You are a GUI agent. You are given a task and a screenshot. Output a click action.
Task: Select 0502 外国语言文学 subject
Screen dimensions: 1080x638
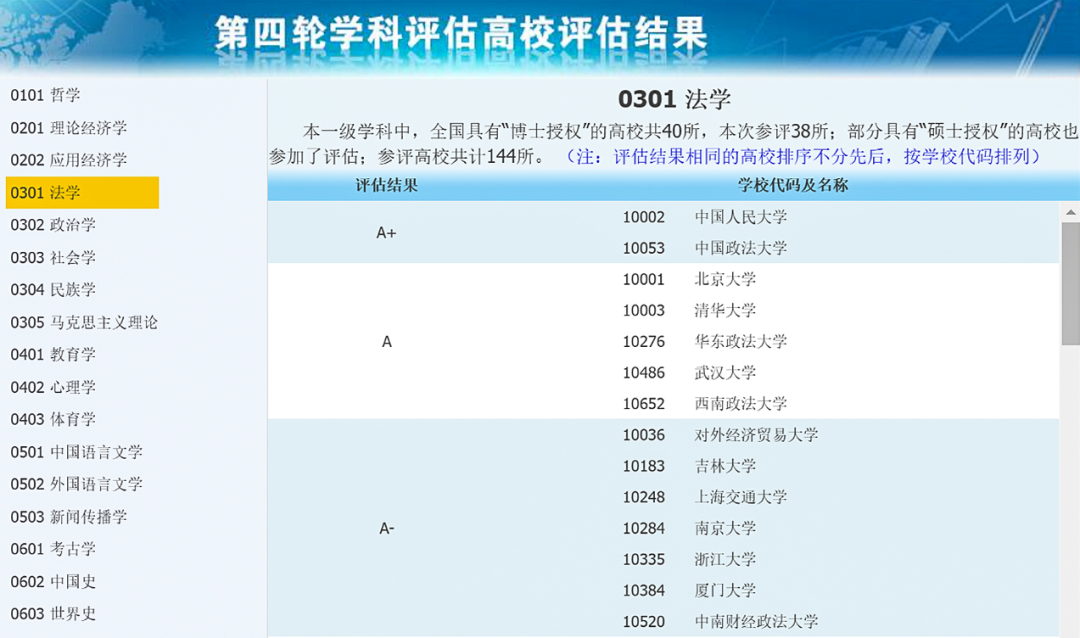76,484
